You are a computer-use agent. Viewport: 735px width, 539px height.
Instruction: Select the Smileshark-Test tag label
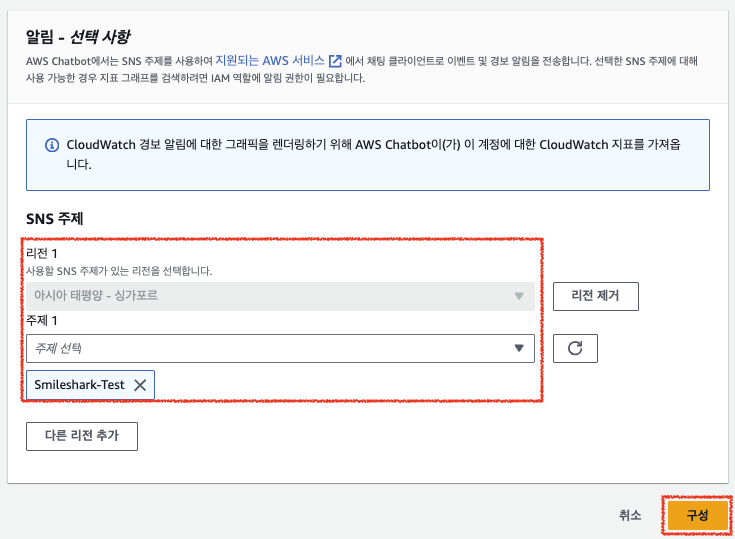pos(80,385)
